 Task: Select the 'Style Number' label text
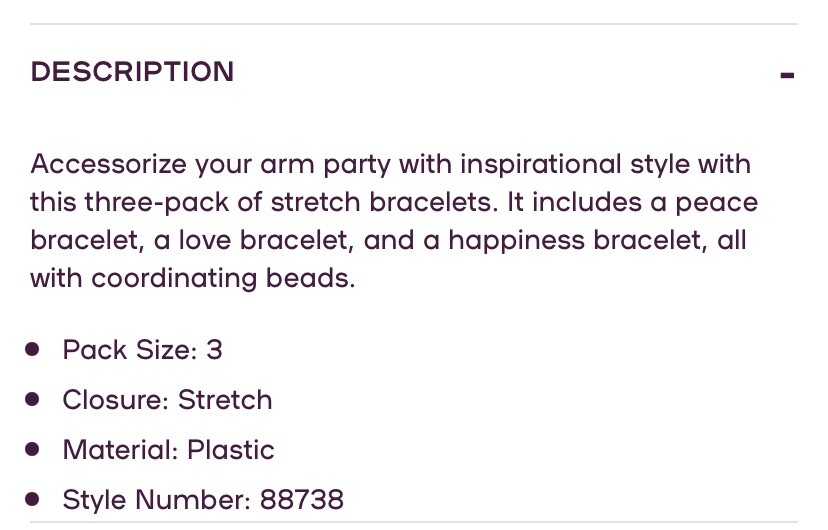click(x=156, y=500)
